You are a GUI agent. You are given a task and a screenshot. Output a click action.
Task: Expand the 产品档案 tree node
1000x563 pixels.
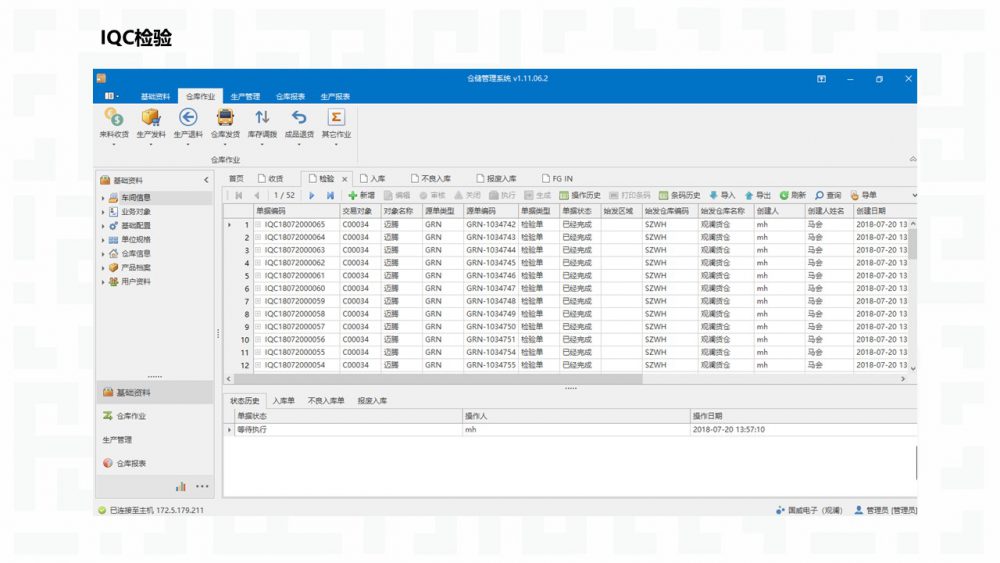(x=103, y=268)
